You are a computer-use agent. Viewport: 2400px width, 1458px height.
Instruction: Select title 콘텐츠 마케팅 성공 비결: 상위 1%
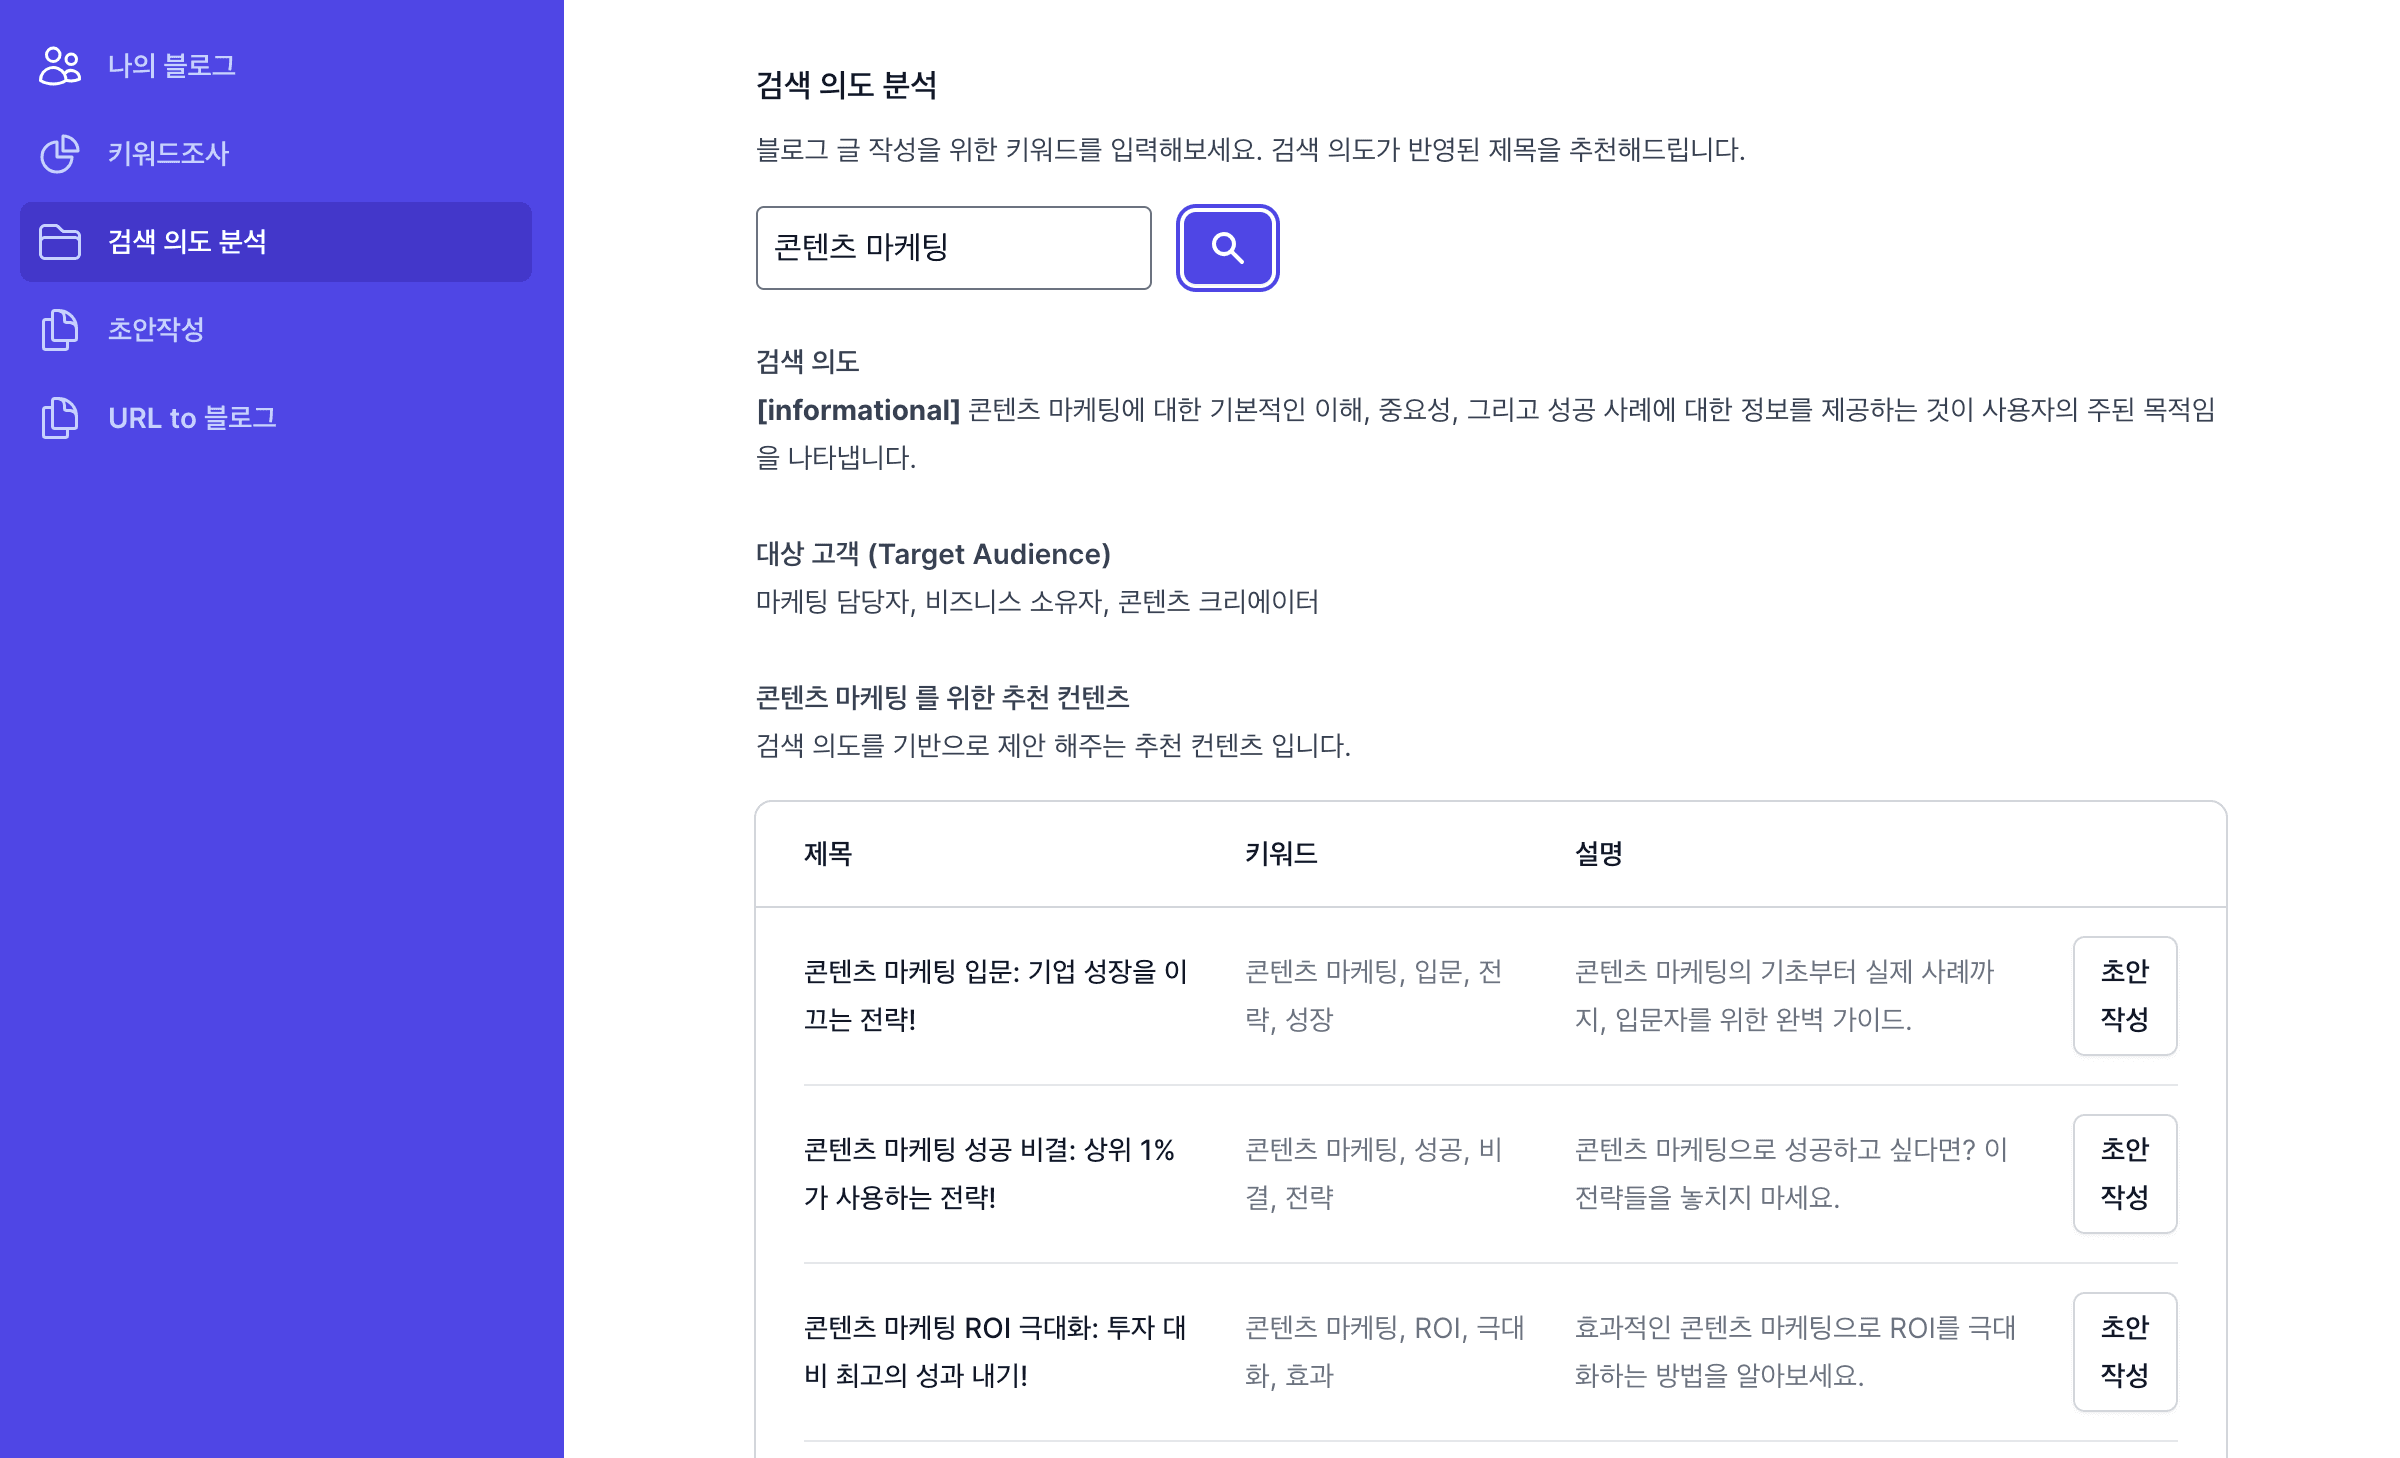coord(988,1173)
